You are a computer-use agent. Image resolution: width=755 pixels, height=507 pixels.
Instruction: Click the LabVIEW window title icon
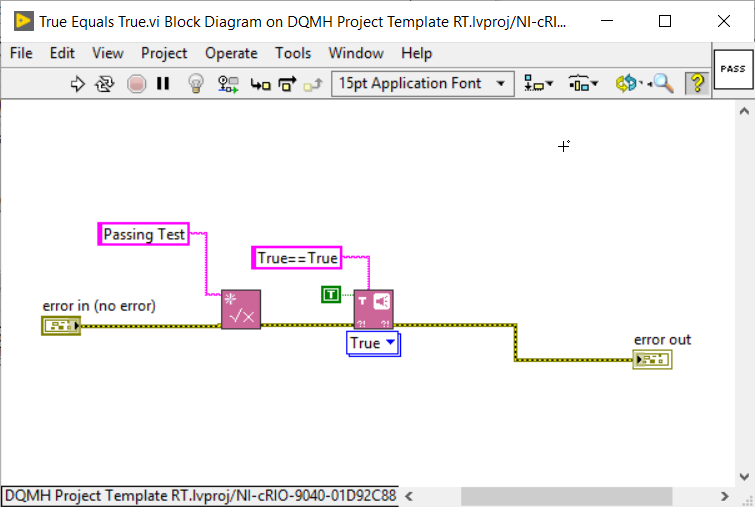[24, 22]
